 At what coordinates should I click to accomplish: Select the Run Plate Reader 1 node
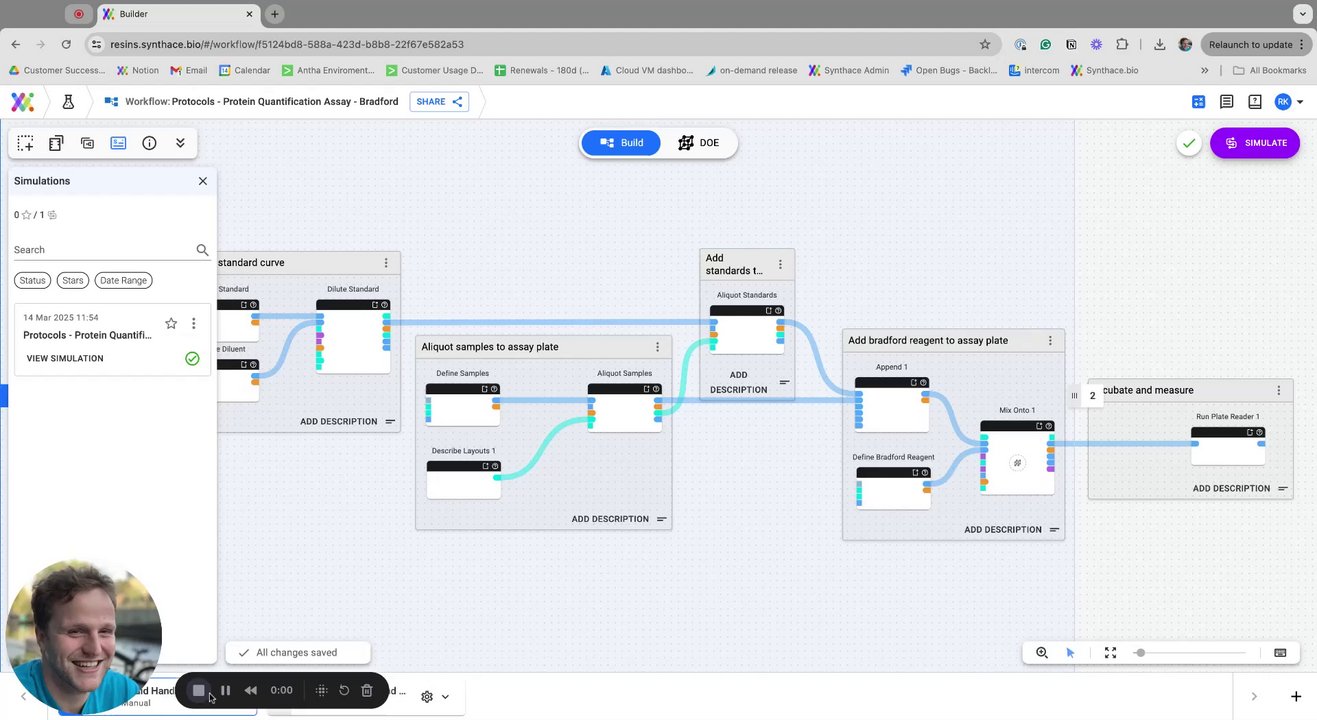(1228, 445)
